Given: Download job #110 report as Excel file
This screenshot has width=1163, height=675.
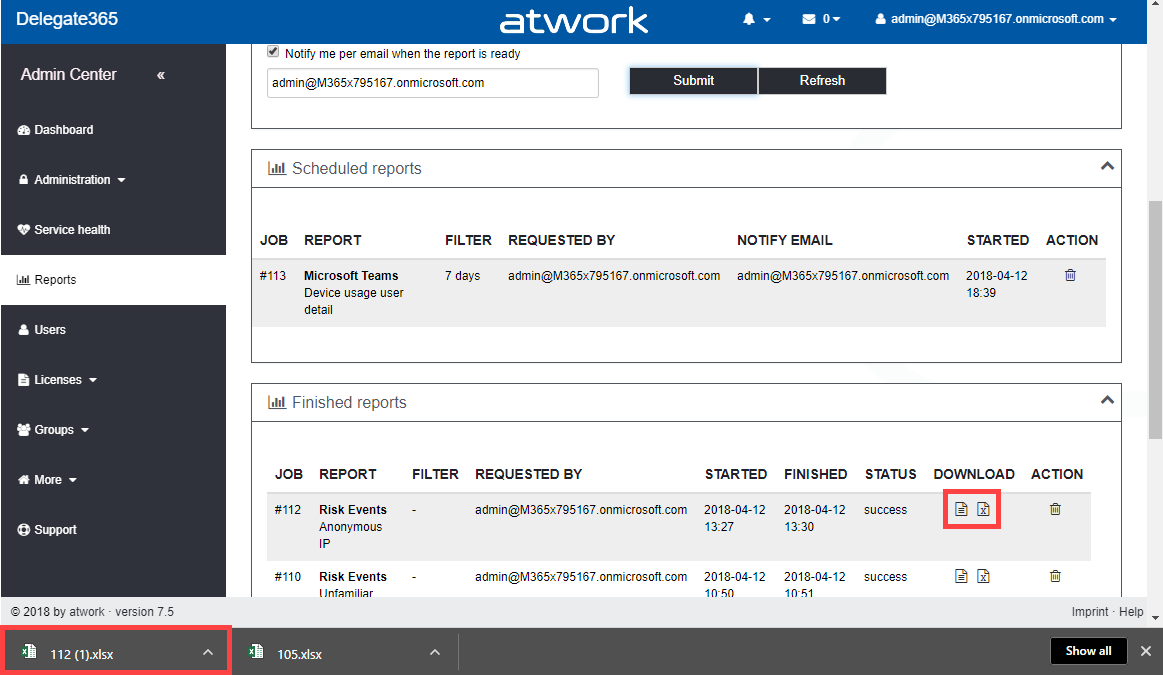Looking at the screenshot, I should click(x=983, y=576).
